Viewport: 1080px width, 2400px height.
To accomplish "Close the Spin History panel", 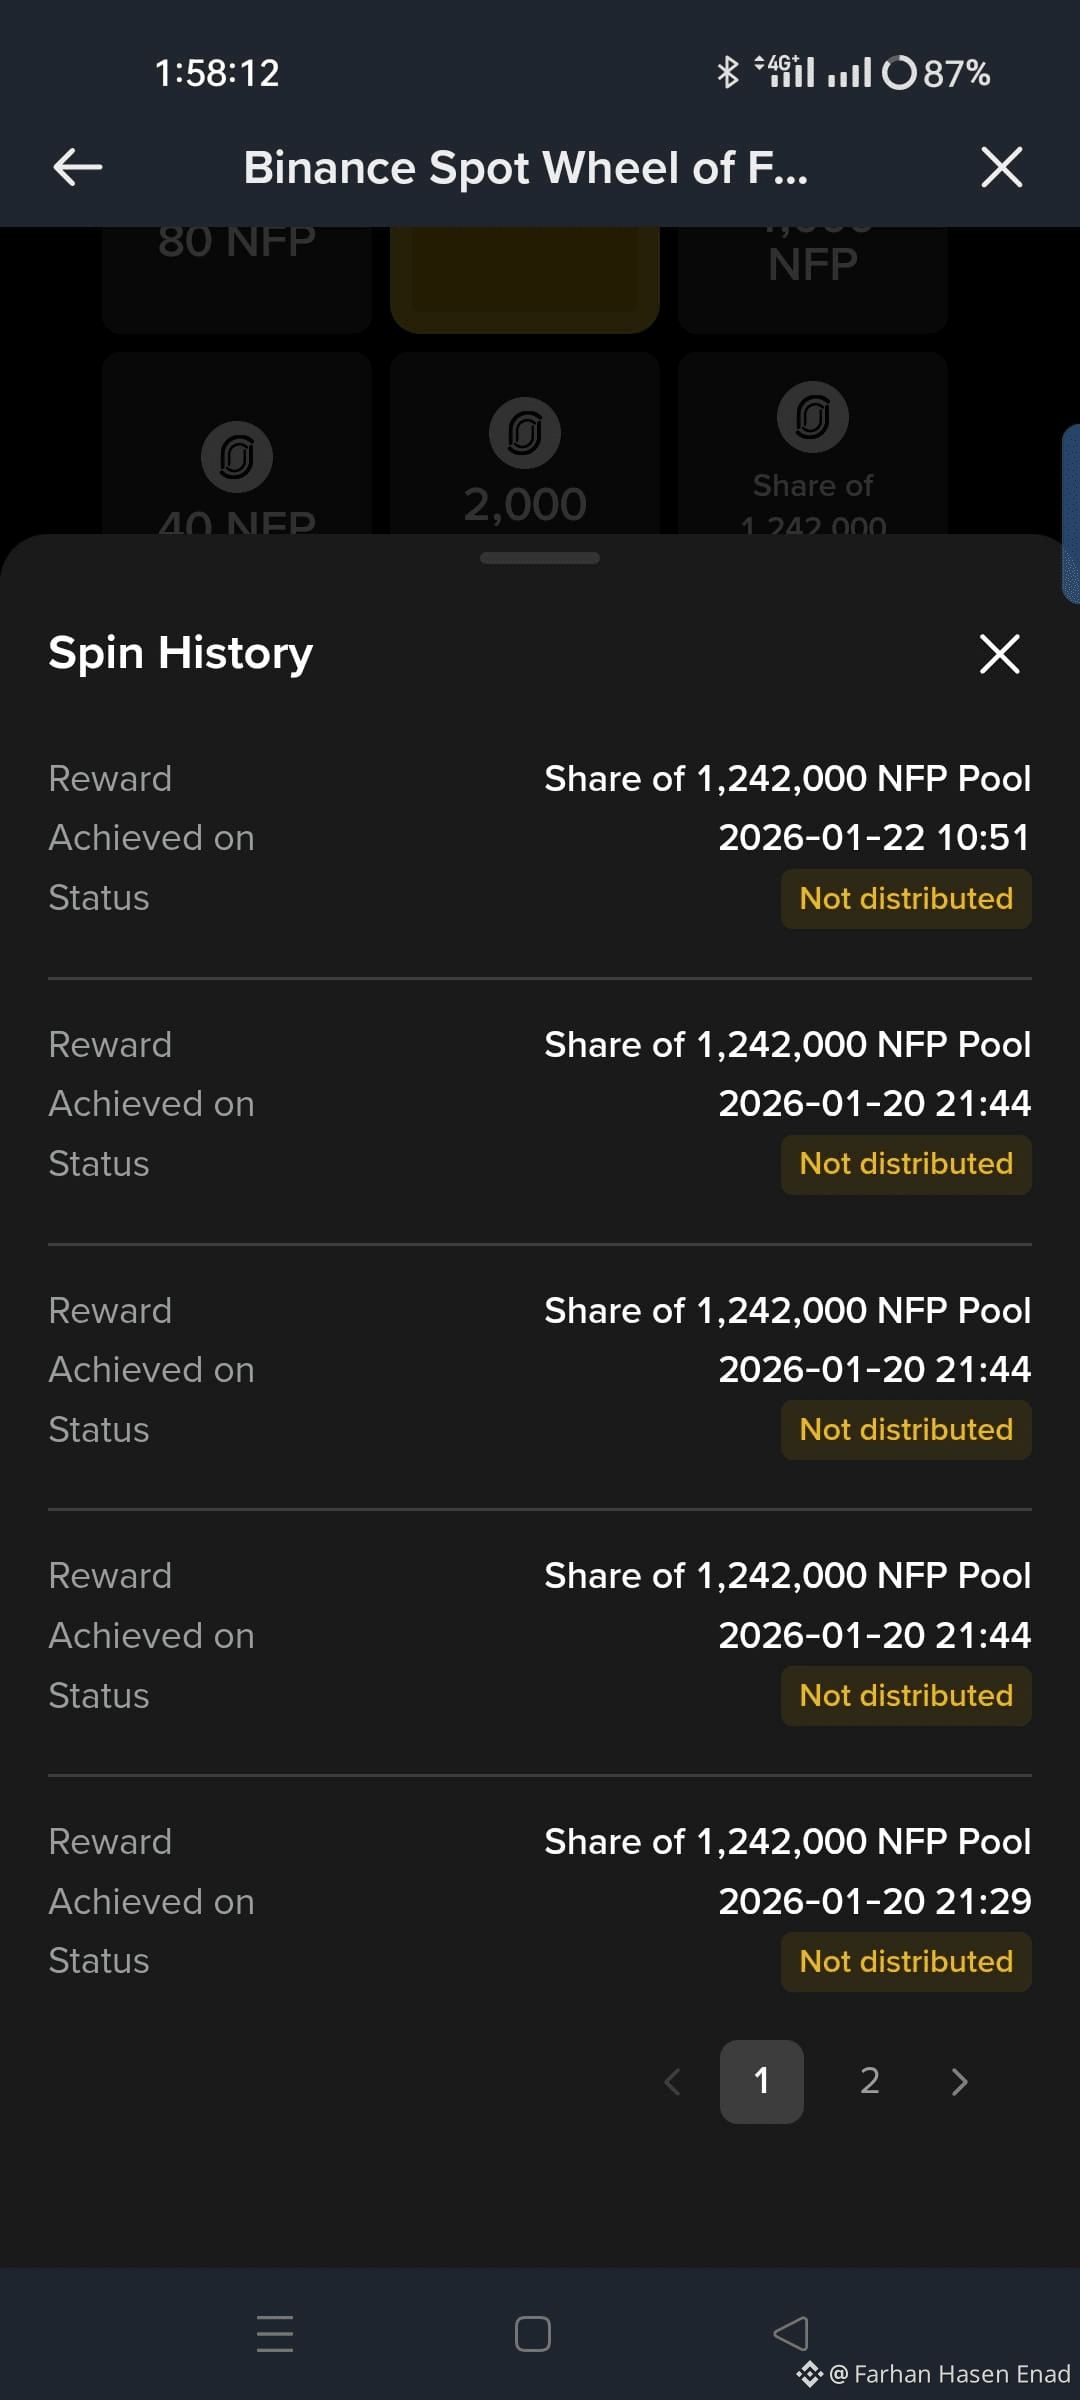I will click(1000, 654).
